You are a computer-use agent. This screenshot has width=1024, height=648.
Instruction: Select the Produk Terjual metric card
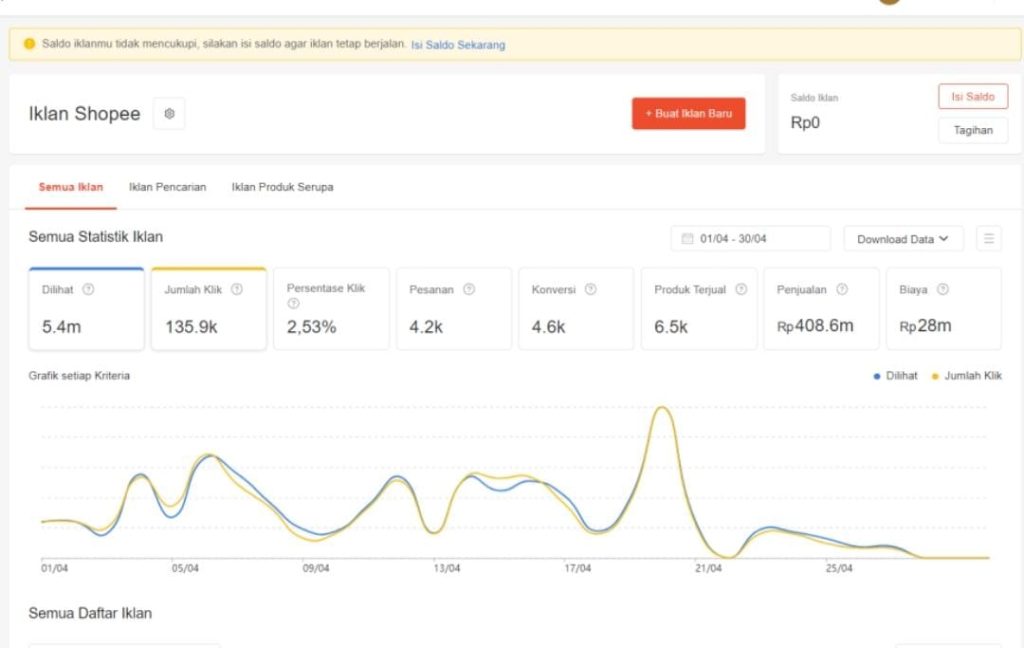click(x=699, y=308)
